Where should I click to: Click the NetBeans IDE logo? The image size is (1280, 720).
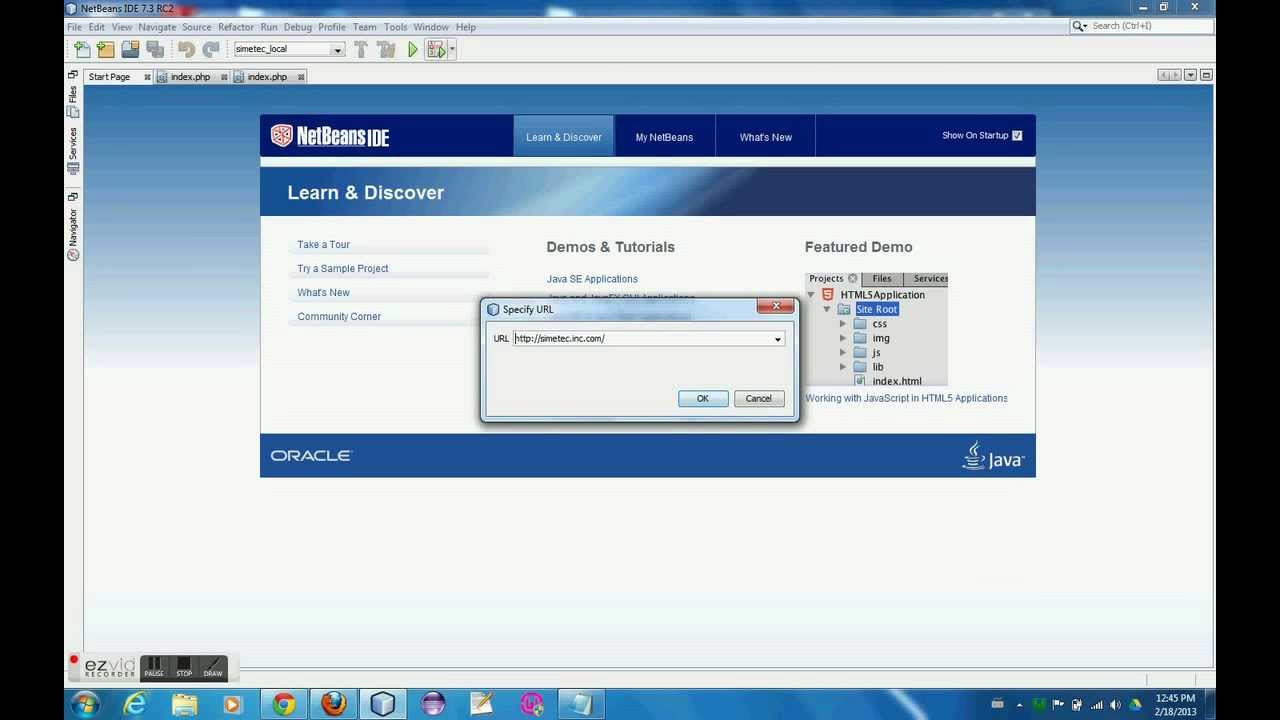pos(330,136)
